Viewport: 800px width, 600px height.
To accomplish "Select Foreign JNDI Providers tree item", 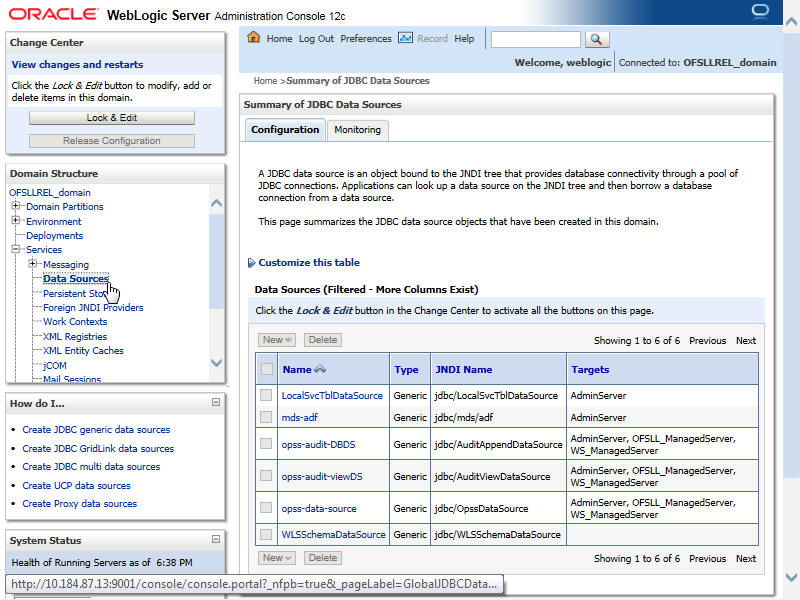I will click(93, 308).
